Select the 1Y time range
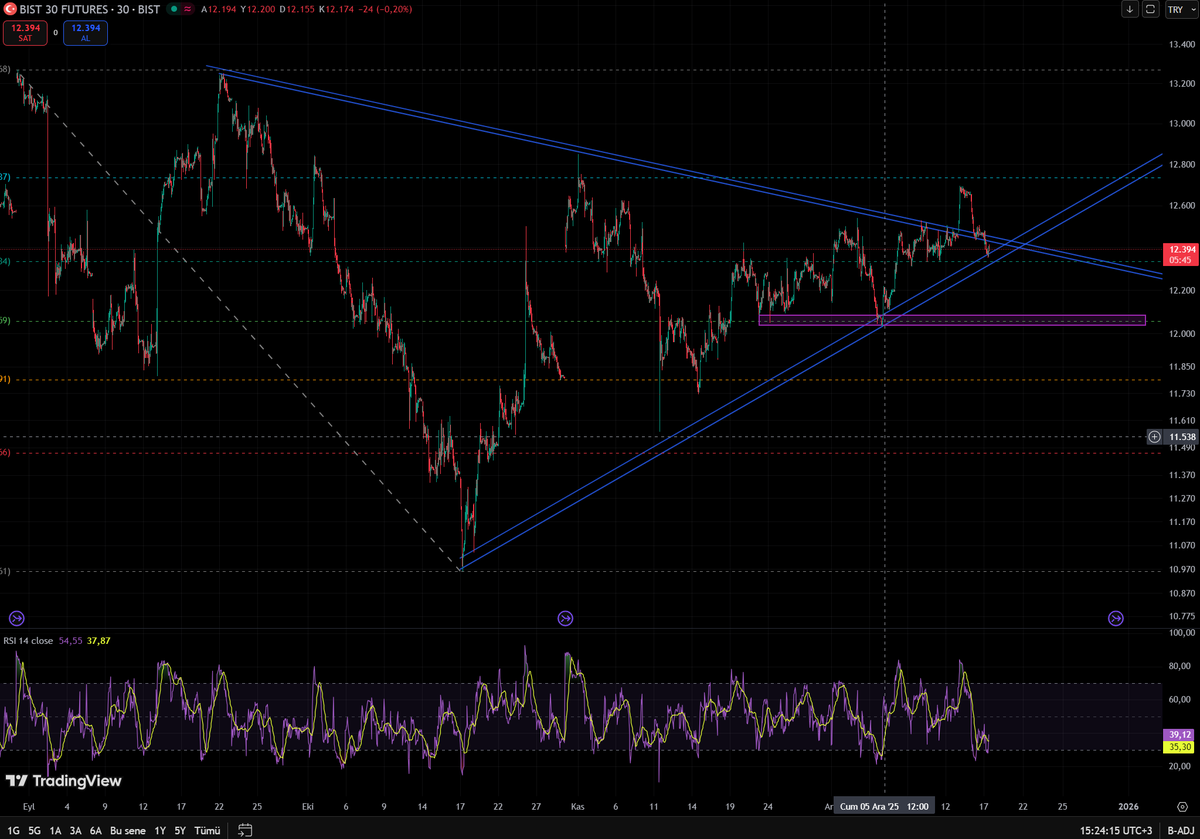This screenshot has width=1200, height=839. pos(160,830)
